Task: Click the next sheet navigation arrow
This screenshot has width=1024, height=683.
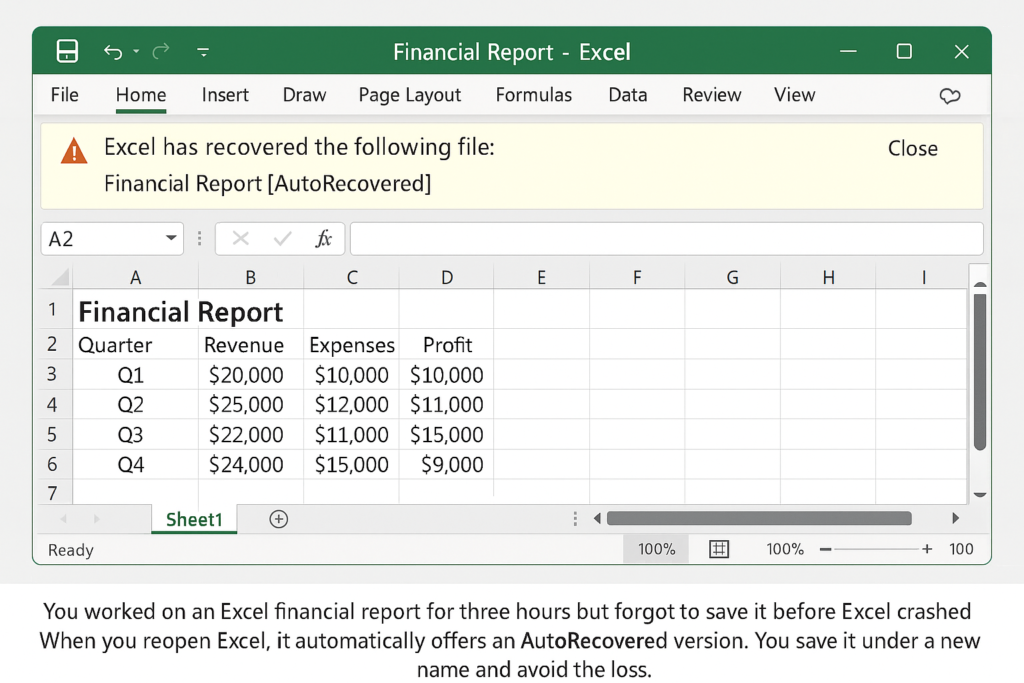Action: click(97, 519)
